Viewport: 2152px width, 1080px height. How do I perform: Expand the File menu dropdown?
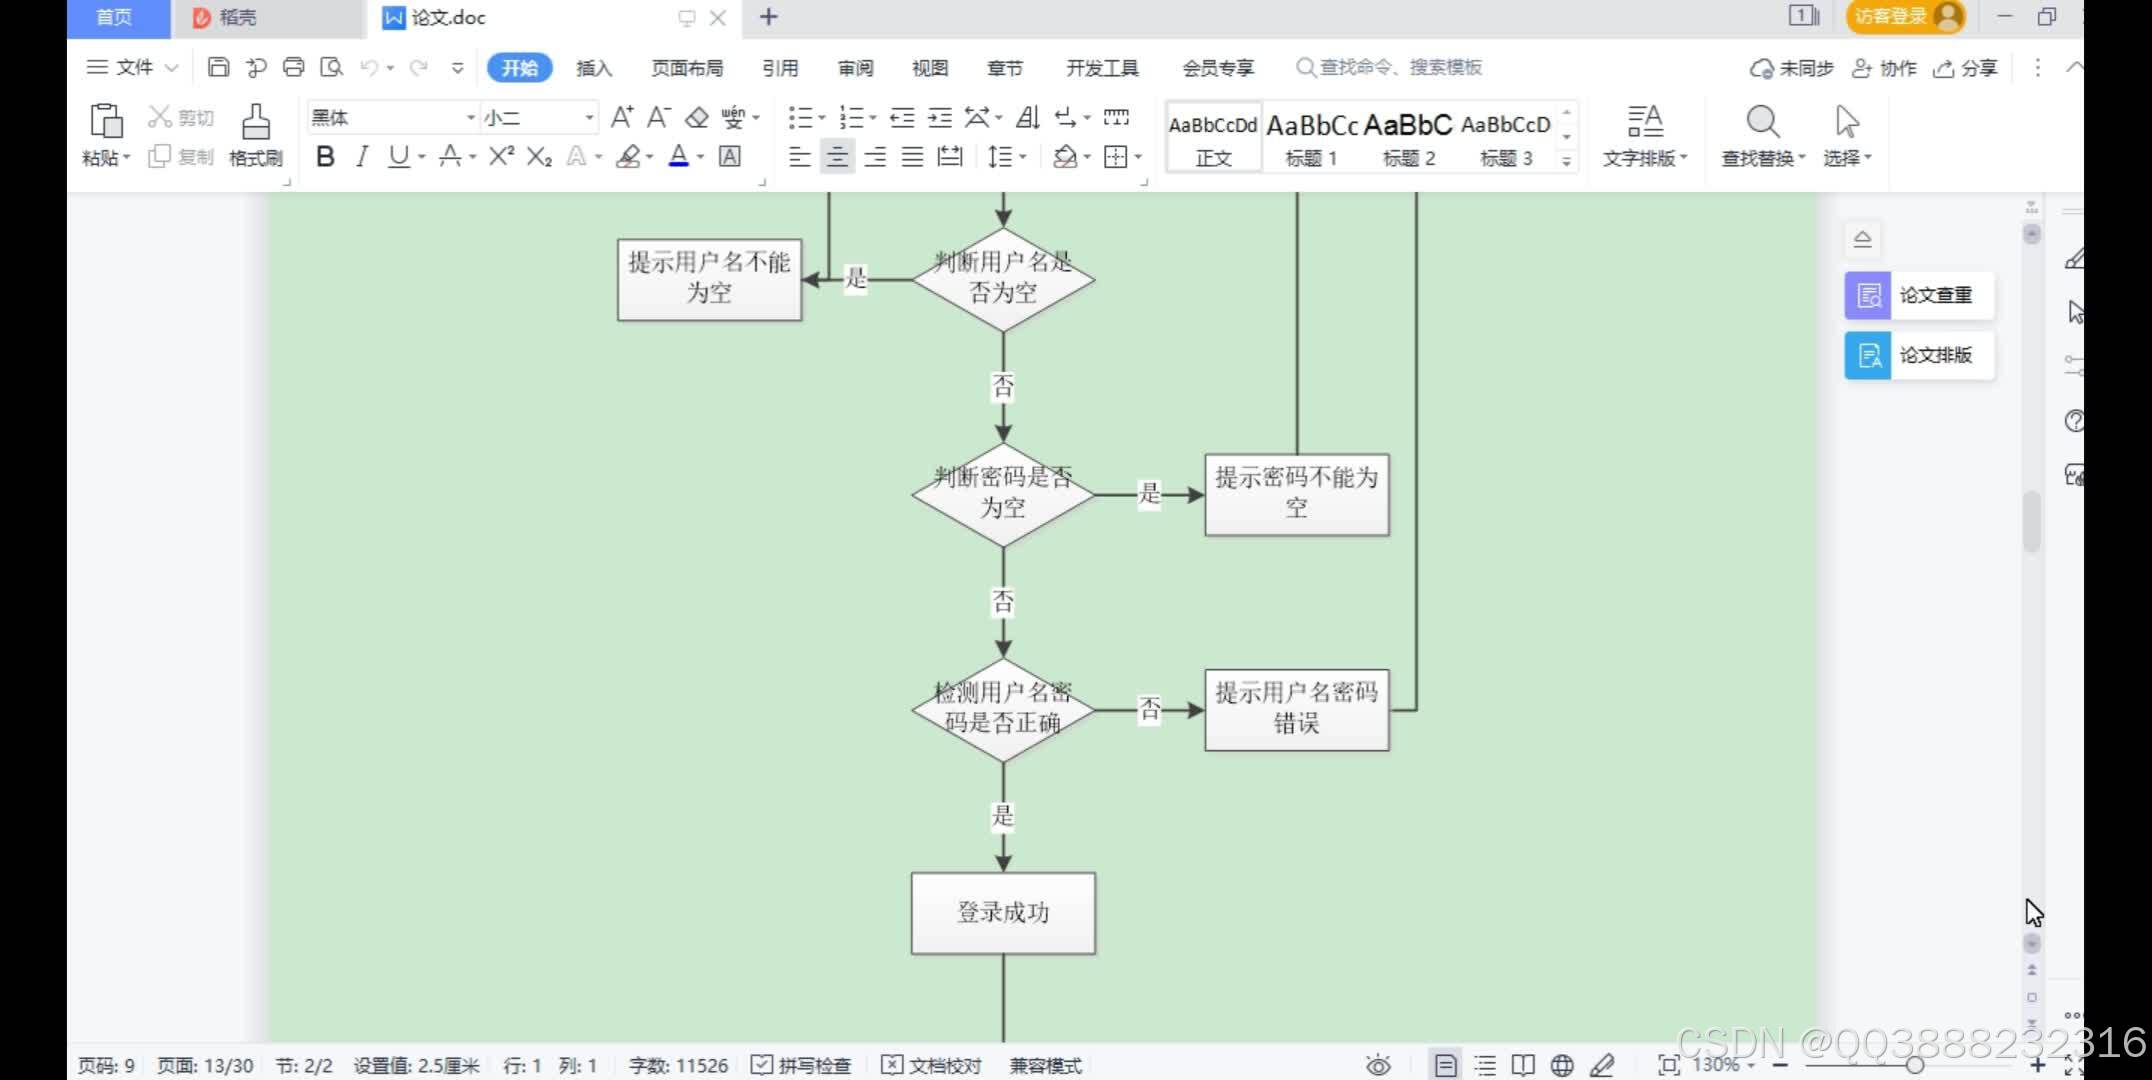(133, 67)
